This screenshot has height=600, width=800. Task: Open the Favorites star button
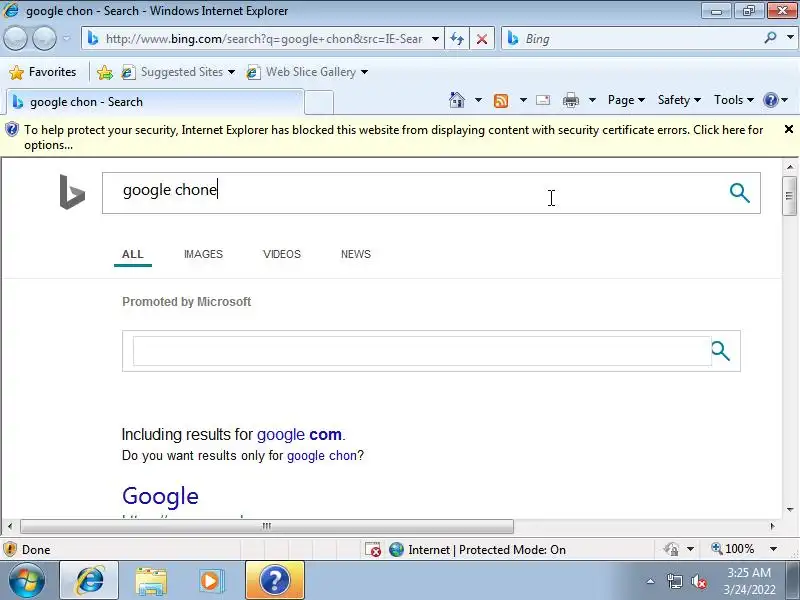coord(43,72)
